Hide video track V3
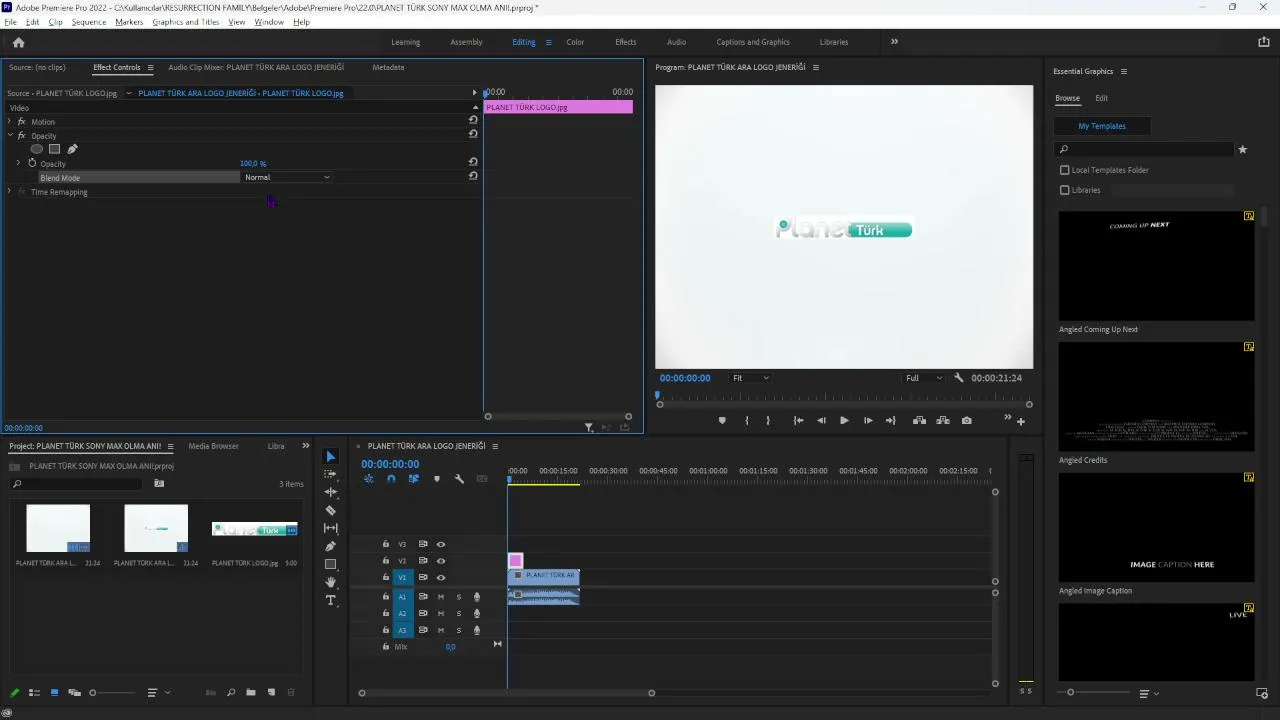Screen dimensions: 1280x720 (x=441, y=544)
